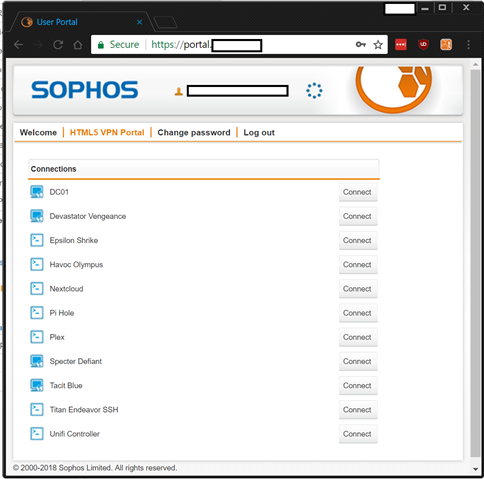Switch to the HTML5 VPN Portal tab
Viewport: 484px width, 479px height.
pyautogui.click(x=107, y=133)
